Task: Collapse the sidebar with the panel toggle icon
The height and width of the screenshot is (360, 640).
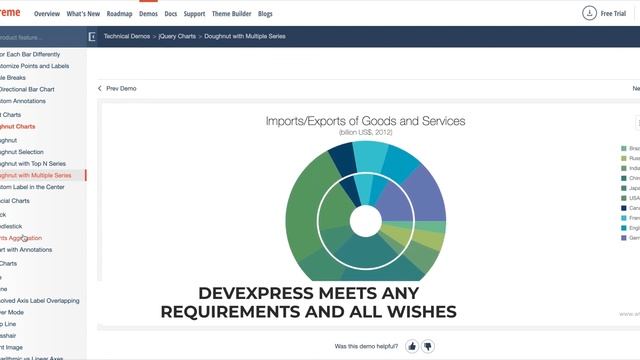Action: tap(92, 37)
